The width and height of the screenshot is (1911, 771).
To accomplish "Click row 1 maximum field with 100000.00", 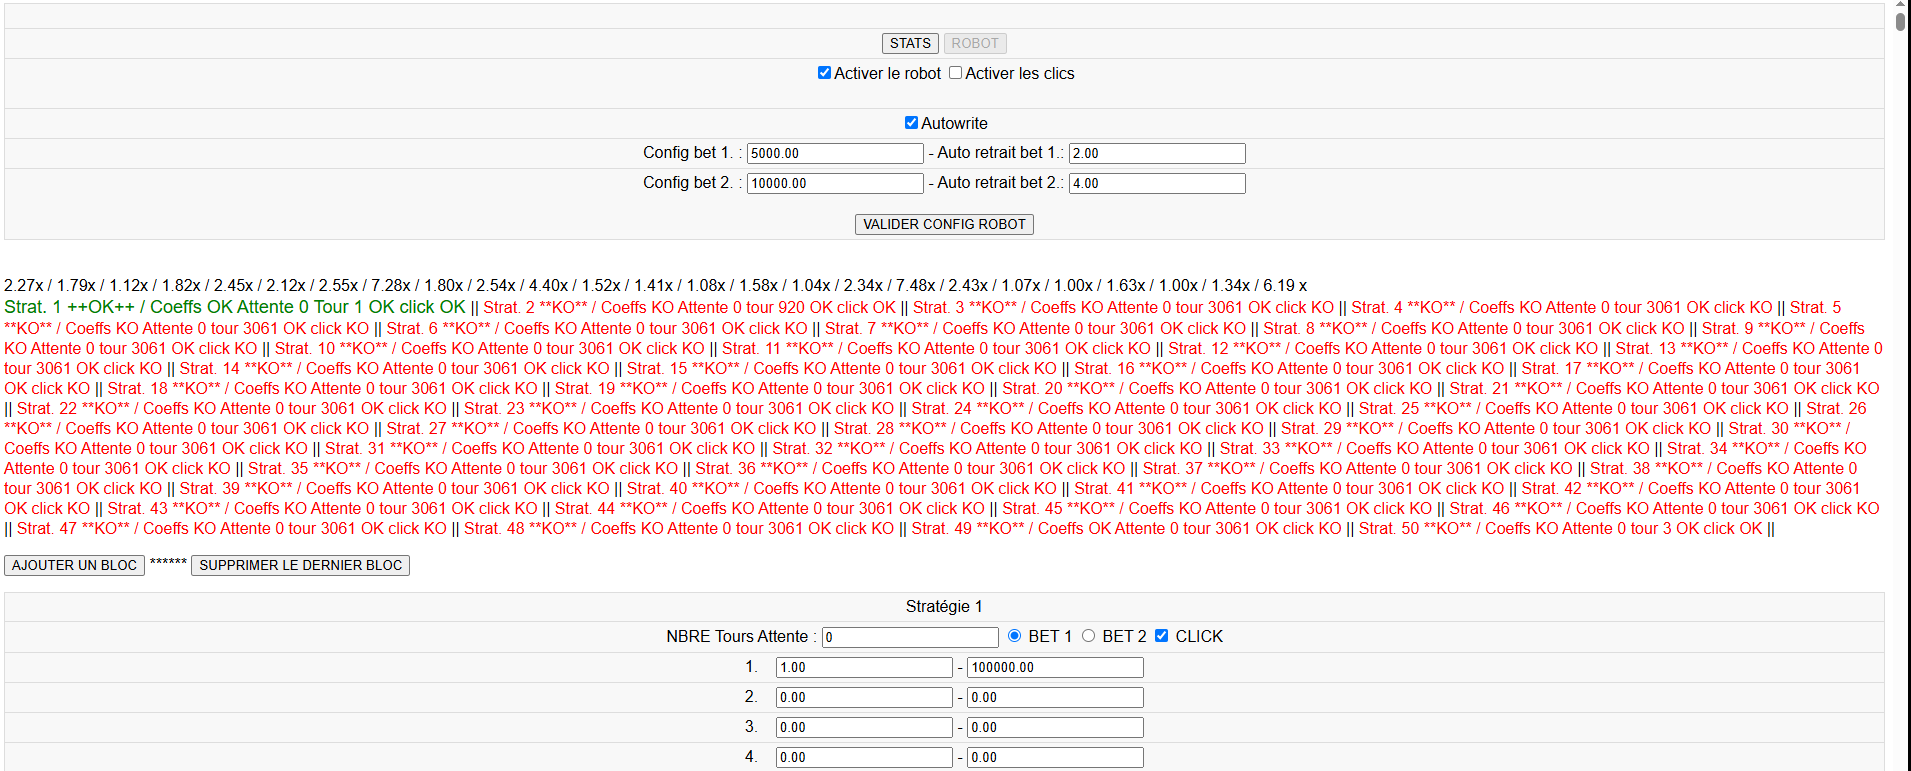I will point(1055,667).
